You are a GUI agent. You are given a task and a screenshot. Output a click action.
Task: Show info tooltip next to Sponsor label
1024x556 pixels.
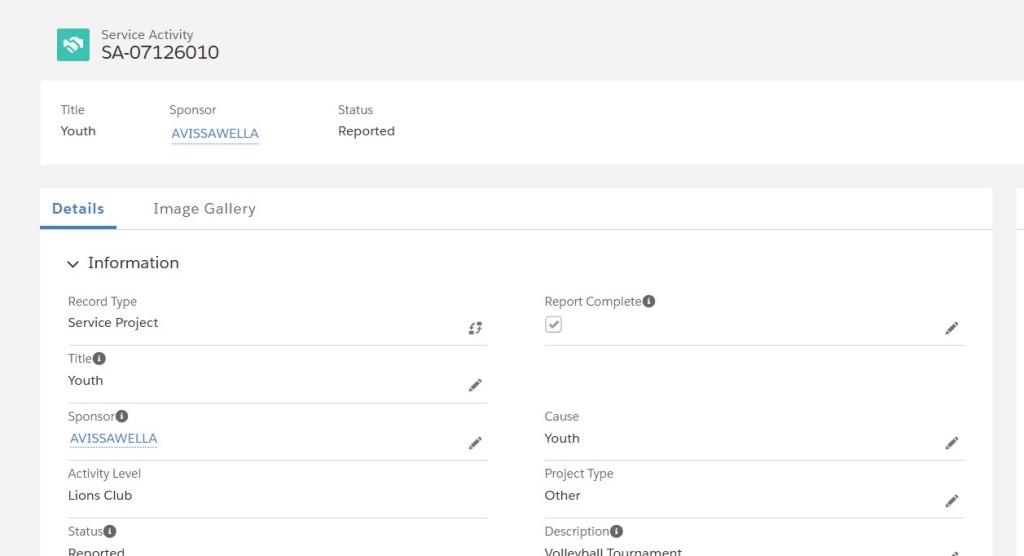point(121,416)
